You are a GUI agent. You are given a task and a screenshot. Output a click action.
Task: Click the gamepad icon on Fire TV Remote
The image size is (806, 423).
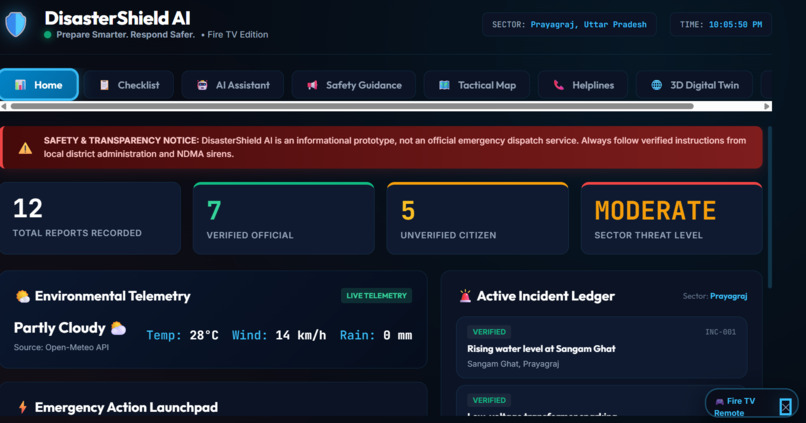tap(720, 401)
